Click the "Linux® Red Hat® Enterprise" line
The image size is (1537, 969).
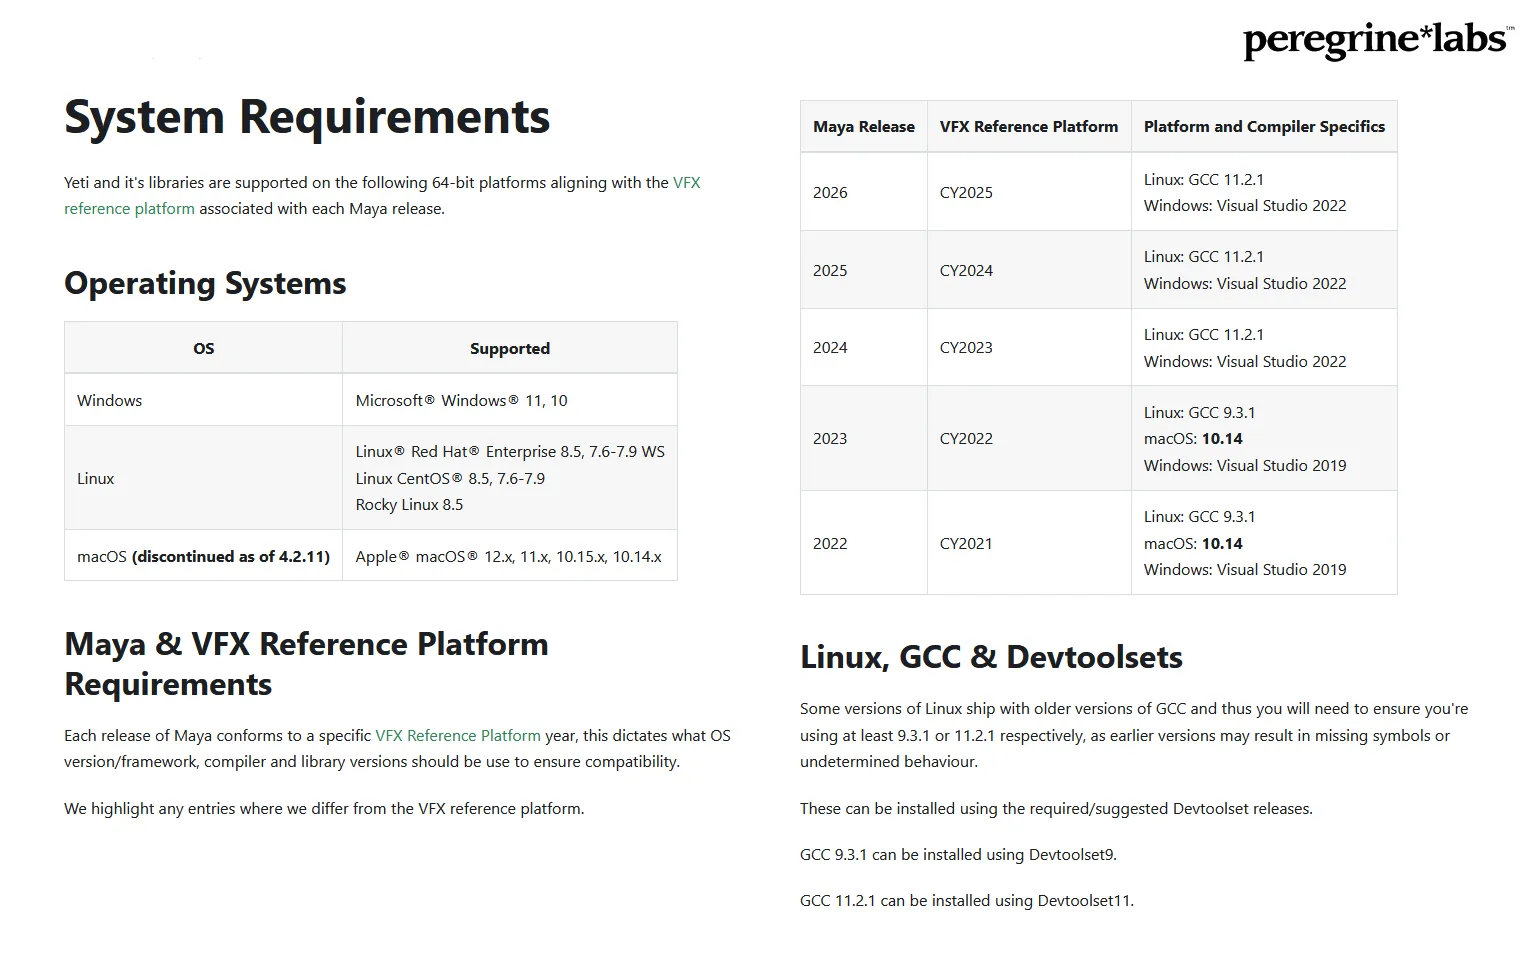pyautogui.click(x=510, y=452)
